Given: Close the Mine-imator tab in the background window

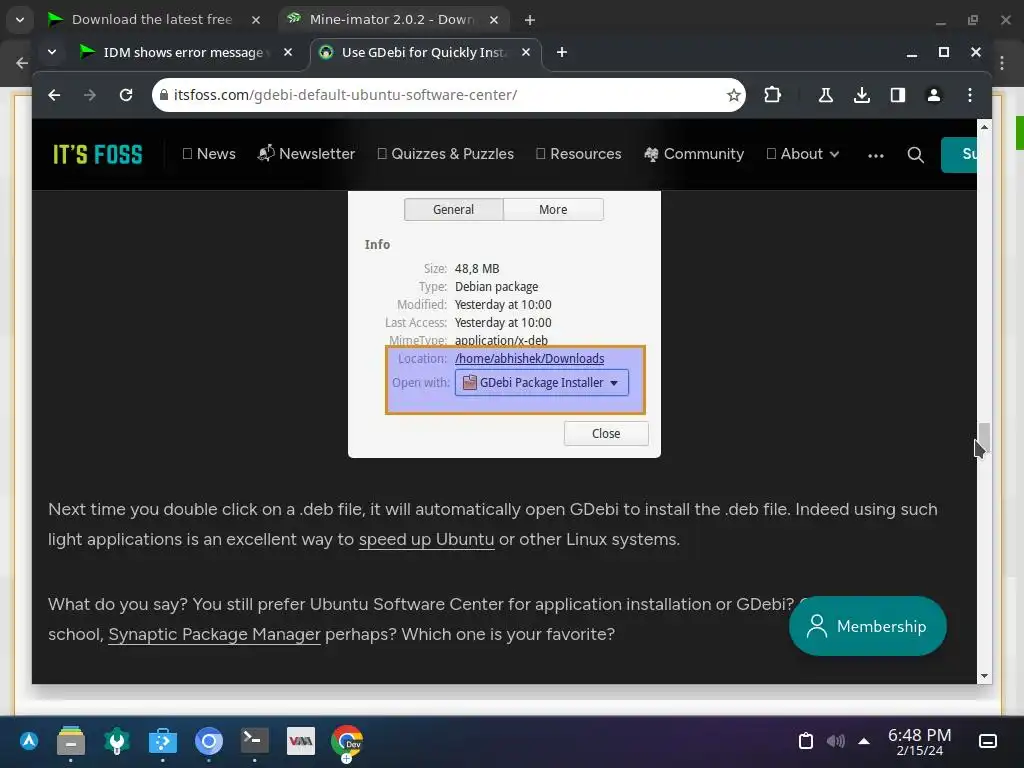Looking at the screenshot, I should (494, 20).
